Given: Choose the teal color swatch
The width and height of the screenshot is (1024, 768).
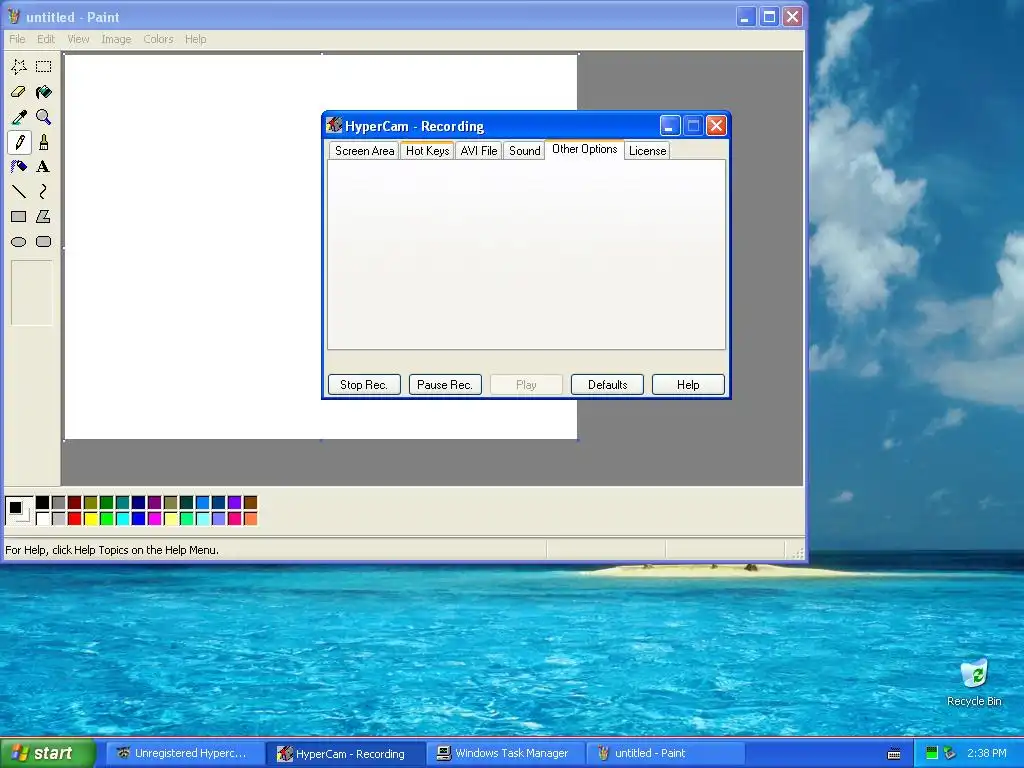Looking at the screenshot, I should point(123,502).
